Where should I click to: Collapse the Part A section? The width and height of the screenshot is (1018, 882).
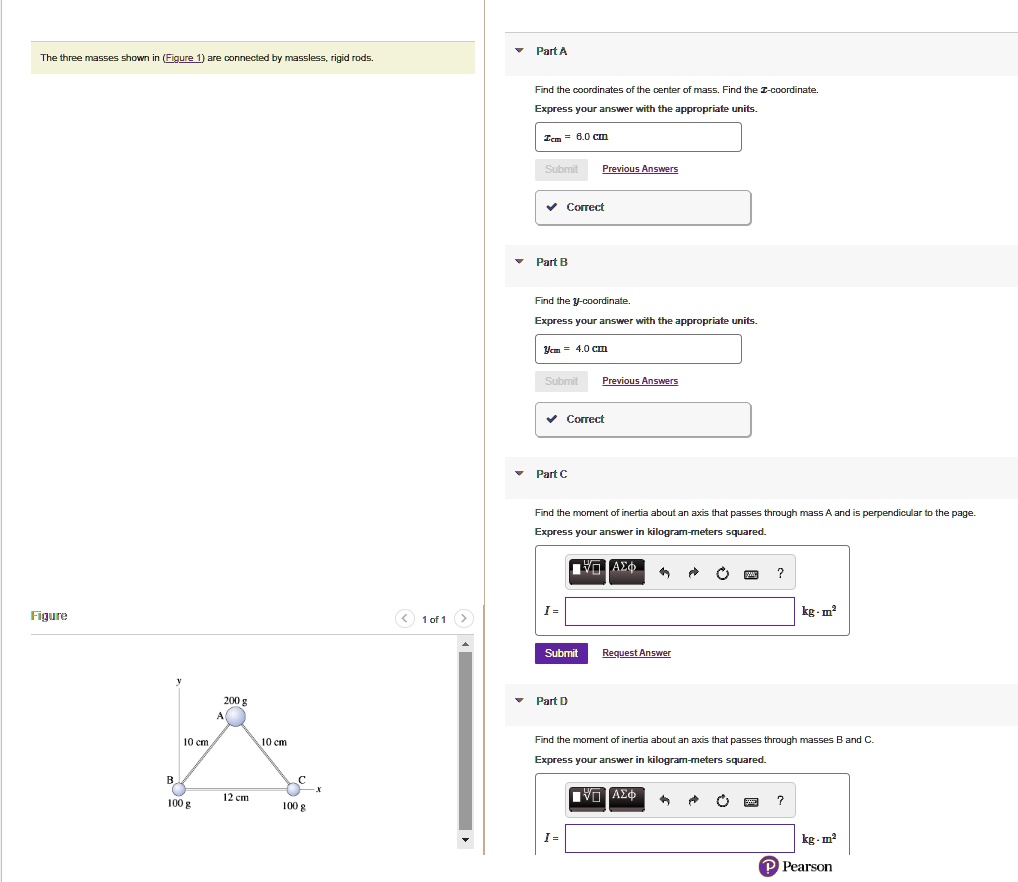coord(518,51)
